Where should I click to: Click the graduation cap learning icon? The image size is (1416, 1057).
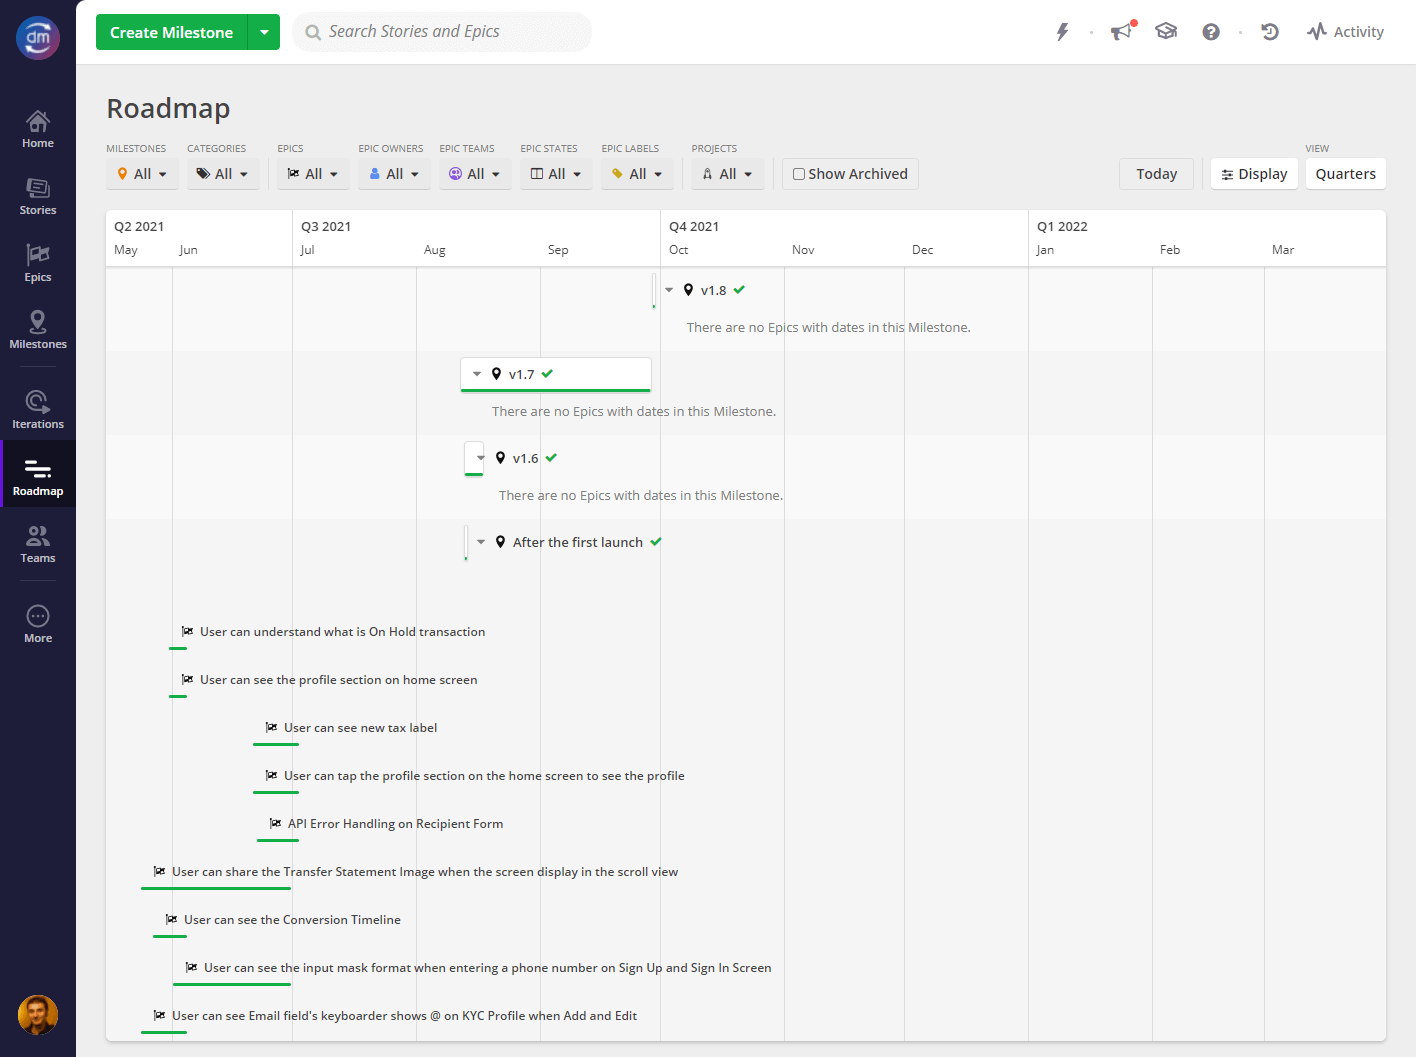tap(1166, 32)
